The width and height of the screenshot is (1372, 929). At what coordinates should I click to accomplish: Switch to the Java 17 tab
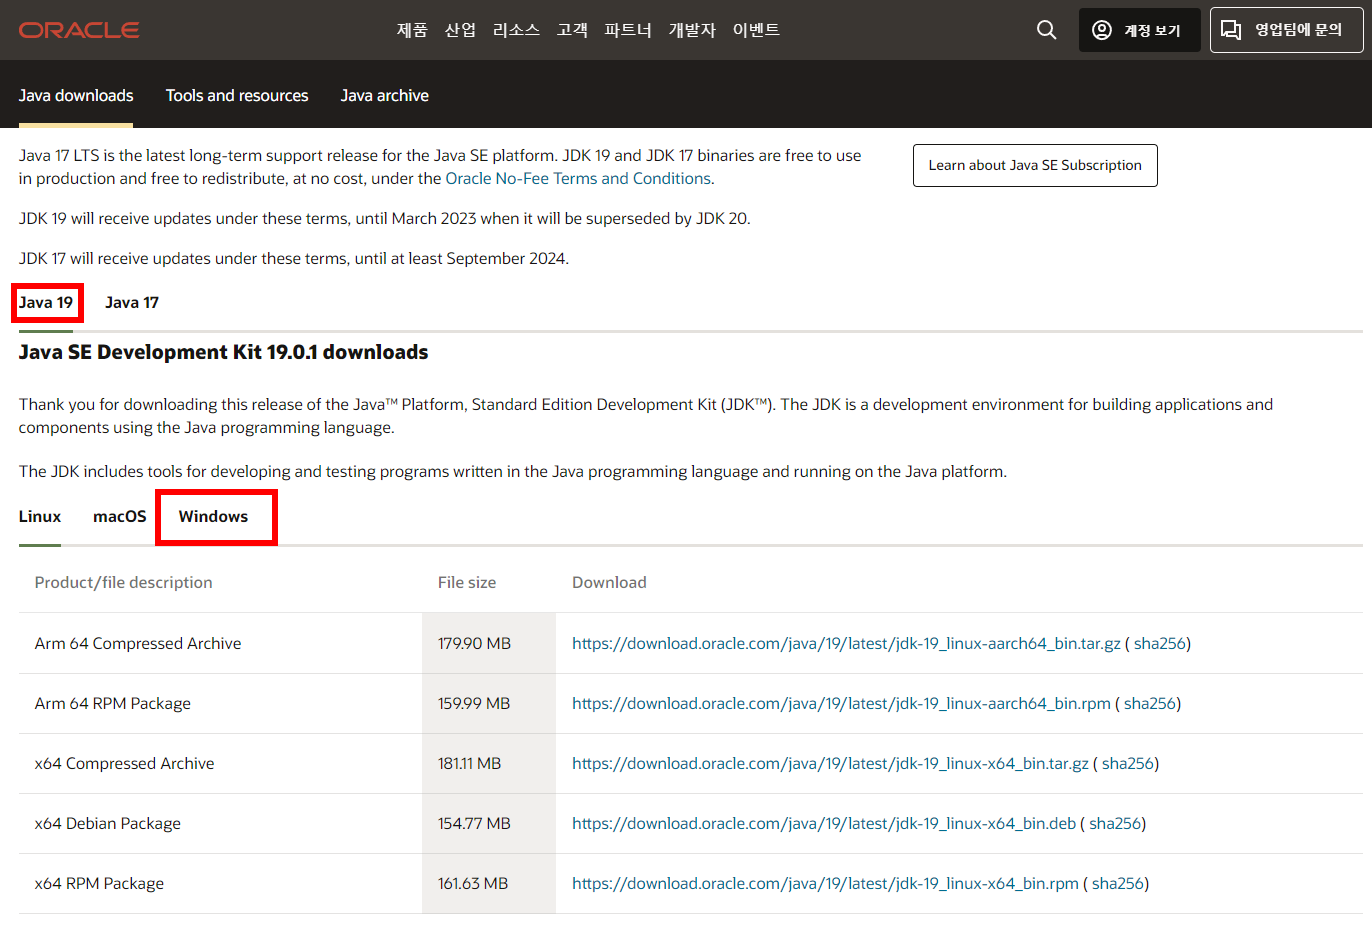[x=132, y=303]
